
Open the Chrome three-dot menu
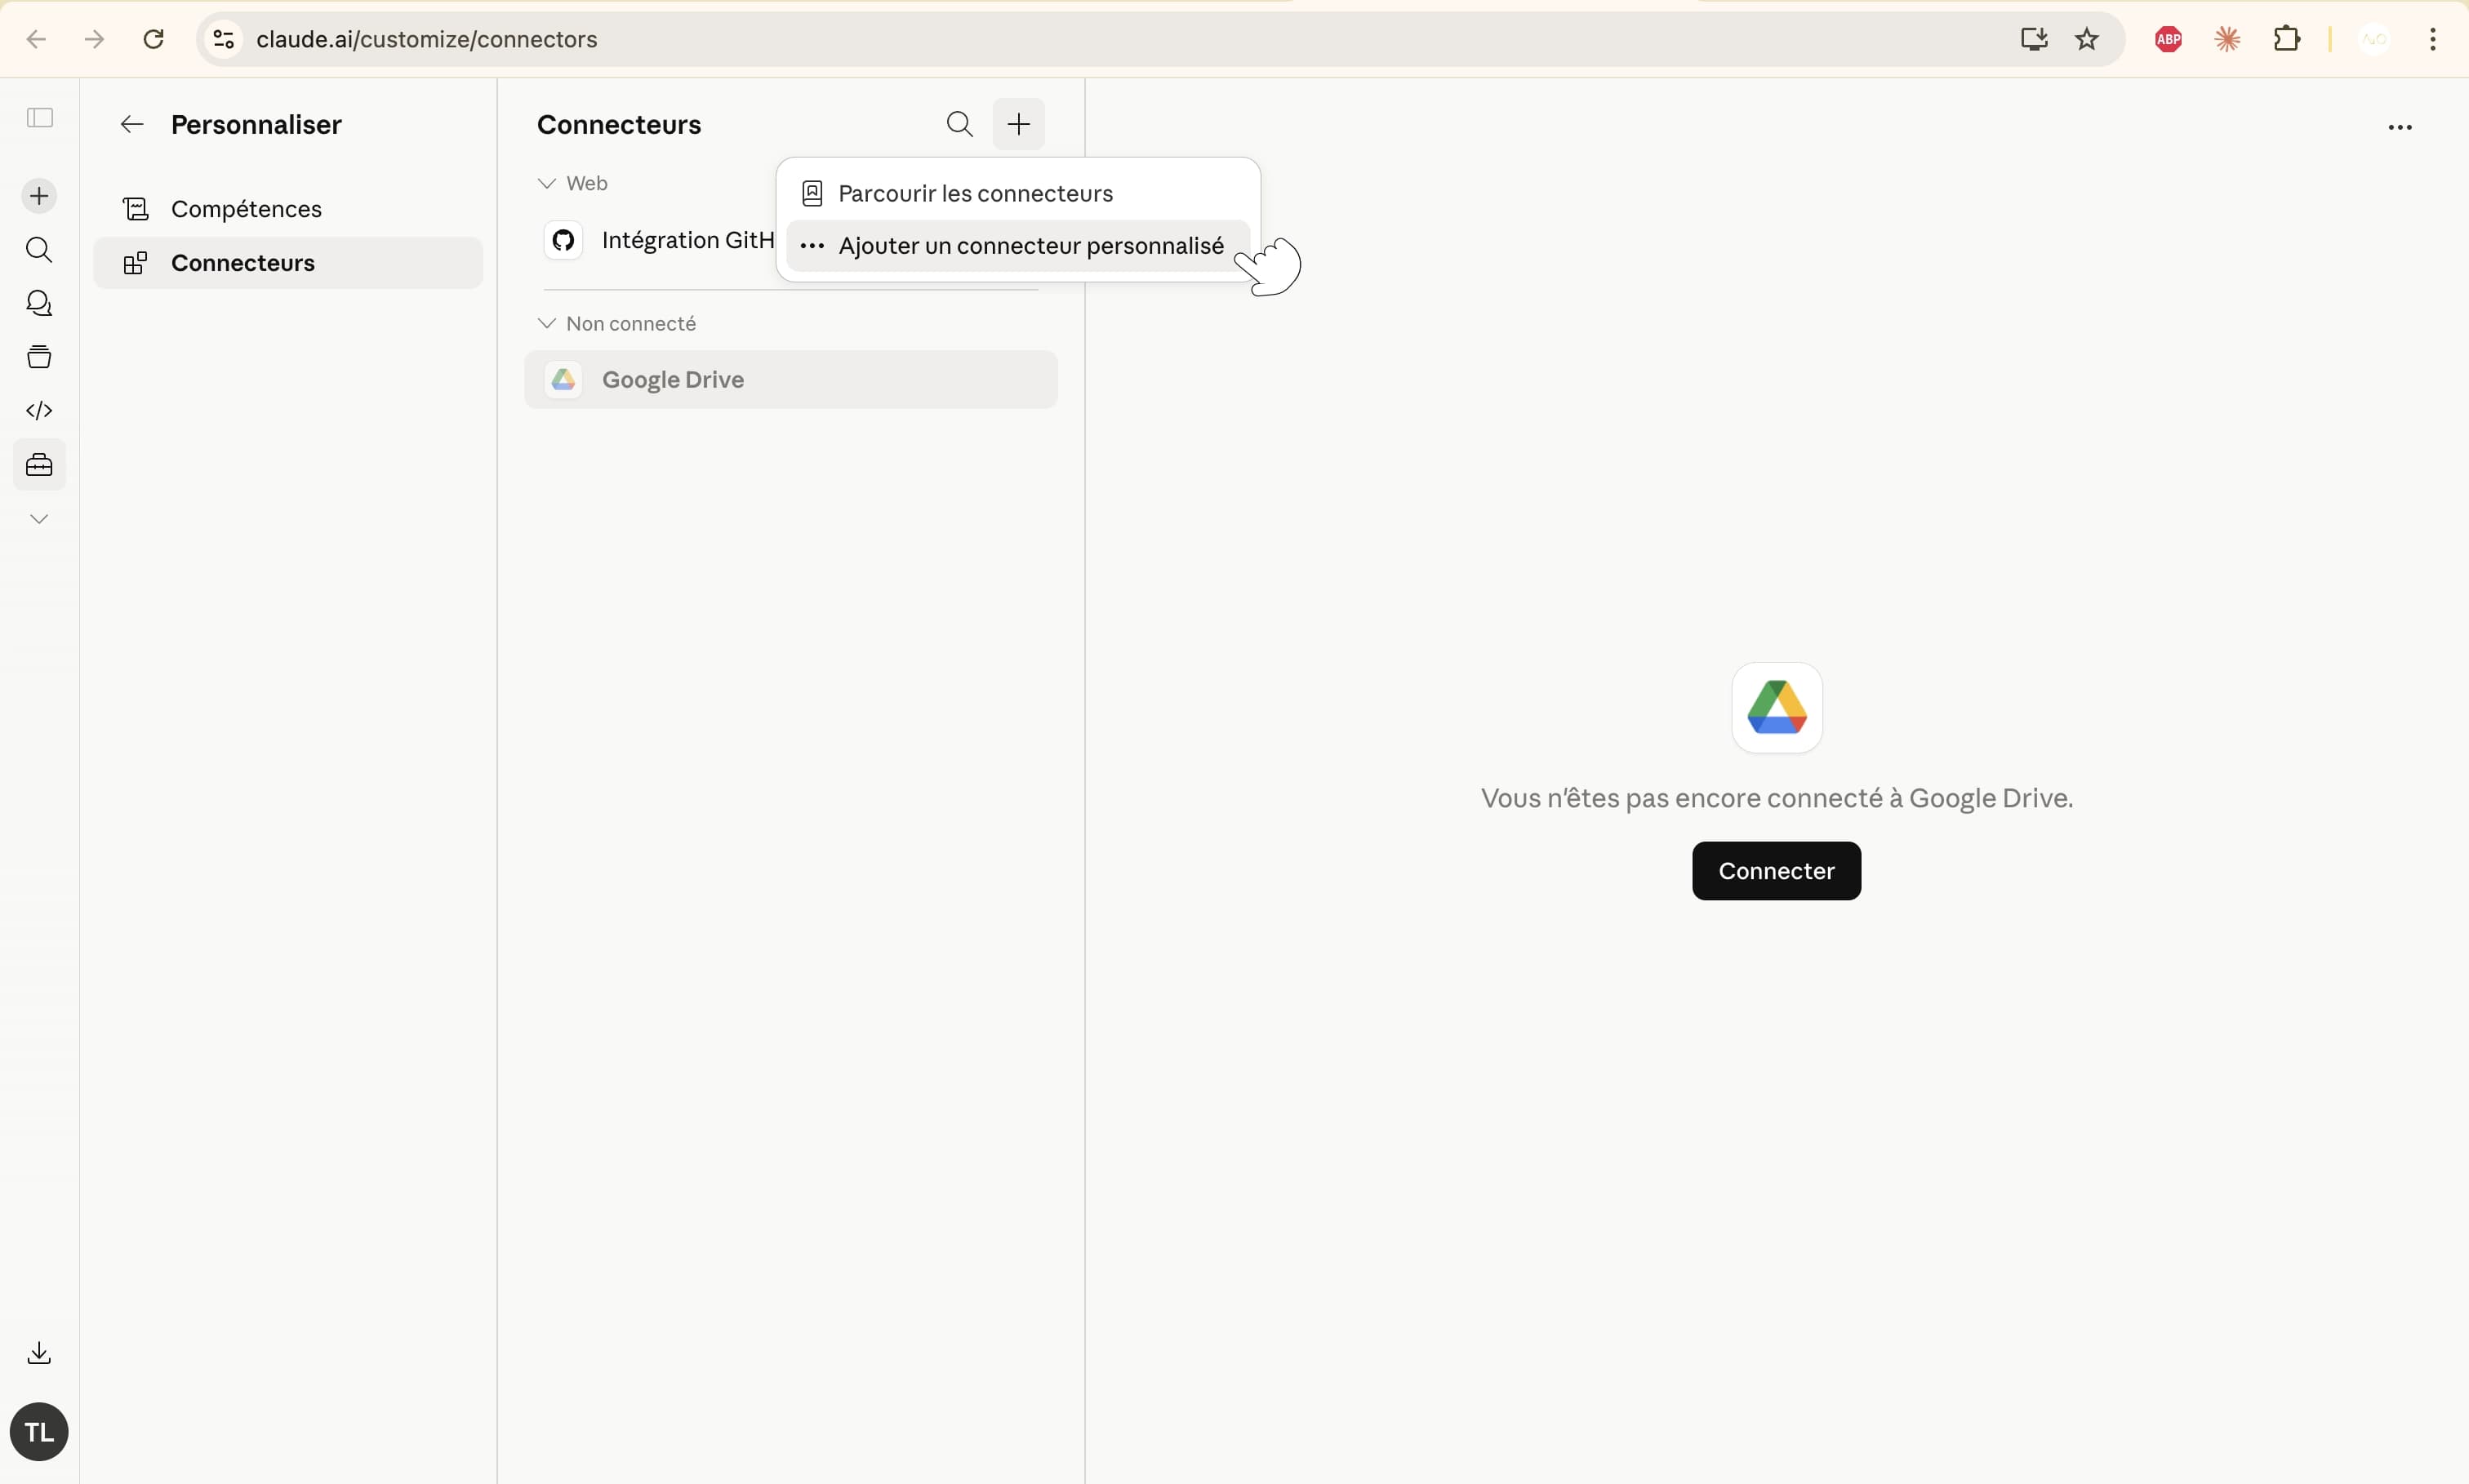click(2433, 39)
